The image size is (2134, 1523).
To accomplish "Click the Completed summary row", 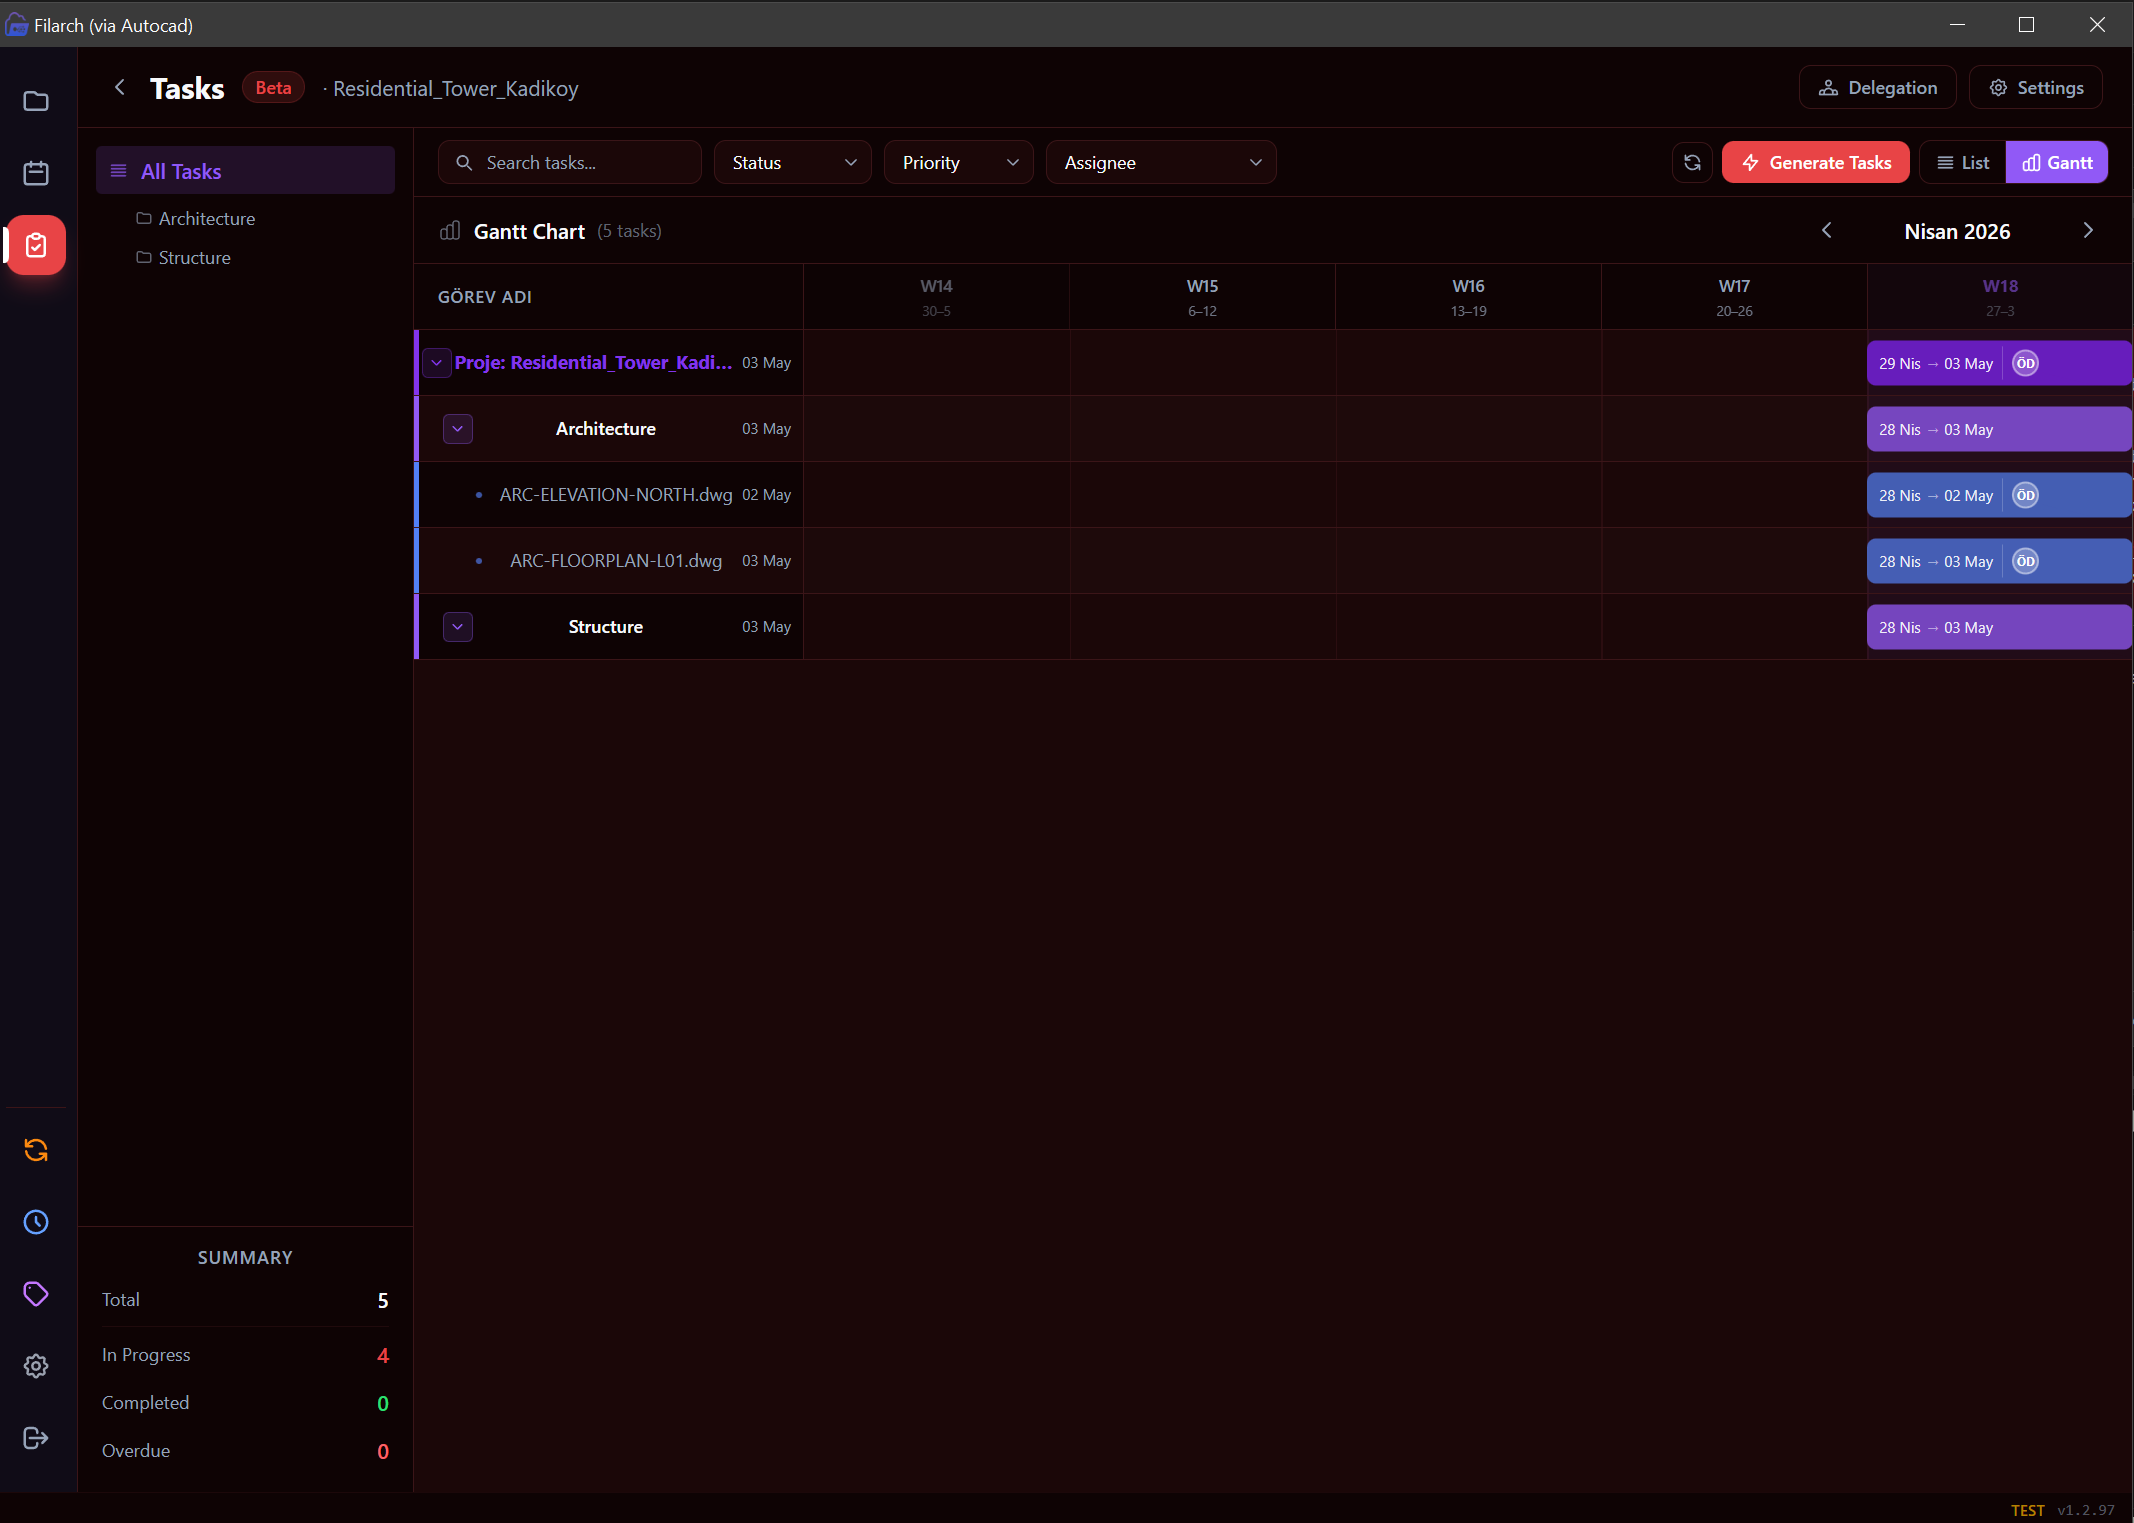I will [x=245, y=1403].
